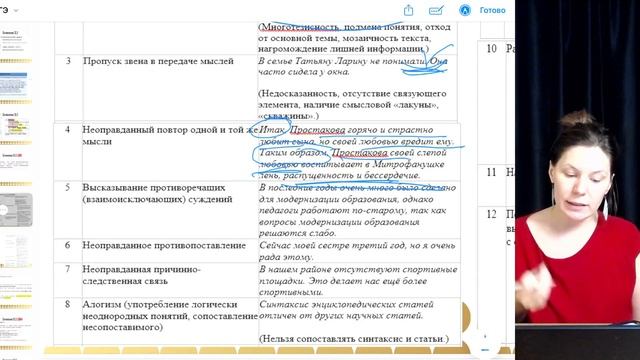The width and height of the screenshot is (640, 360).
Task: Click row number 11 in right table
Action: [491, 172]
